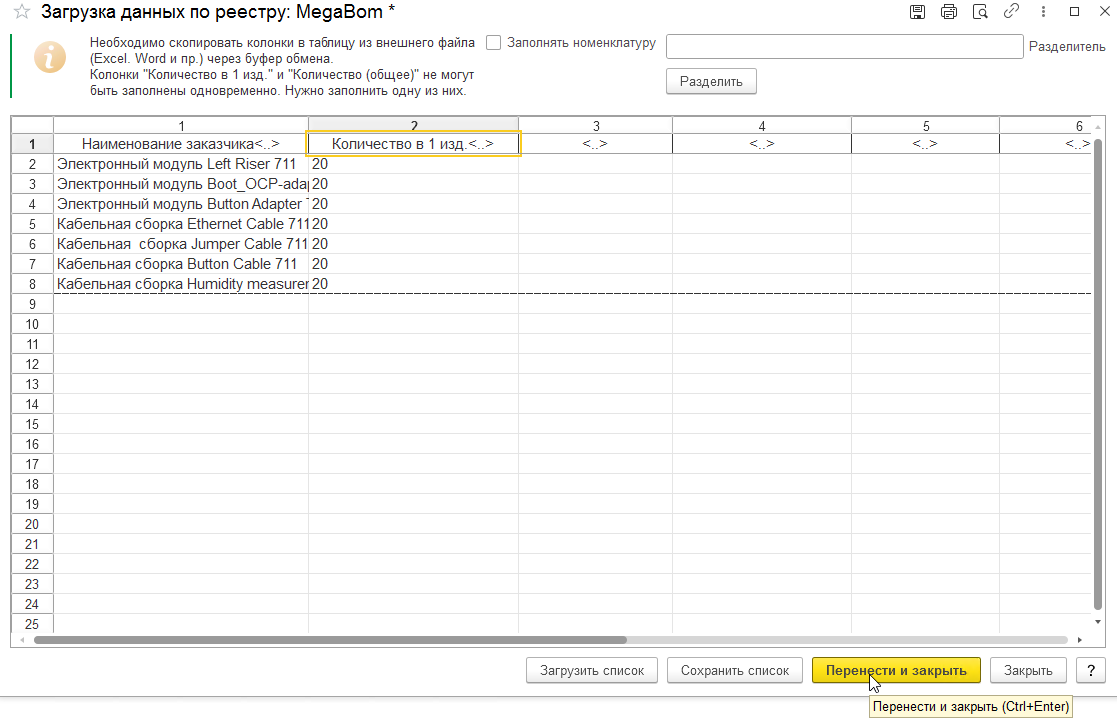Click the separator text input field

(x=844, y=47)
